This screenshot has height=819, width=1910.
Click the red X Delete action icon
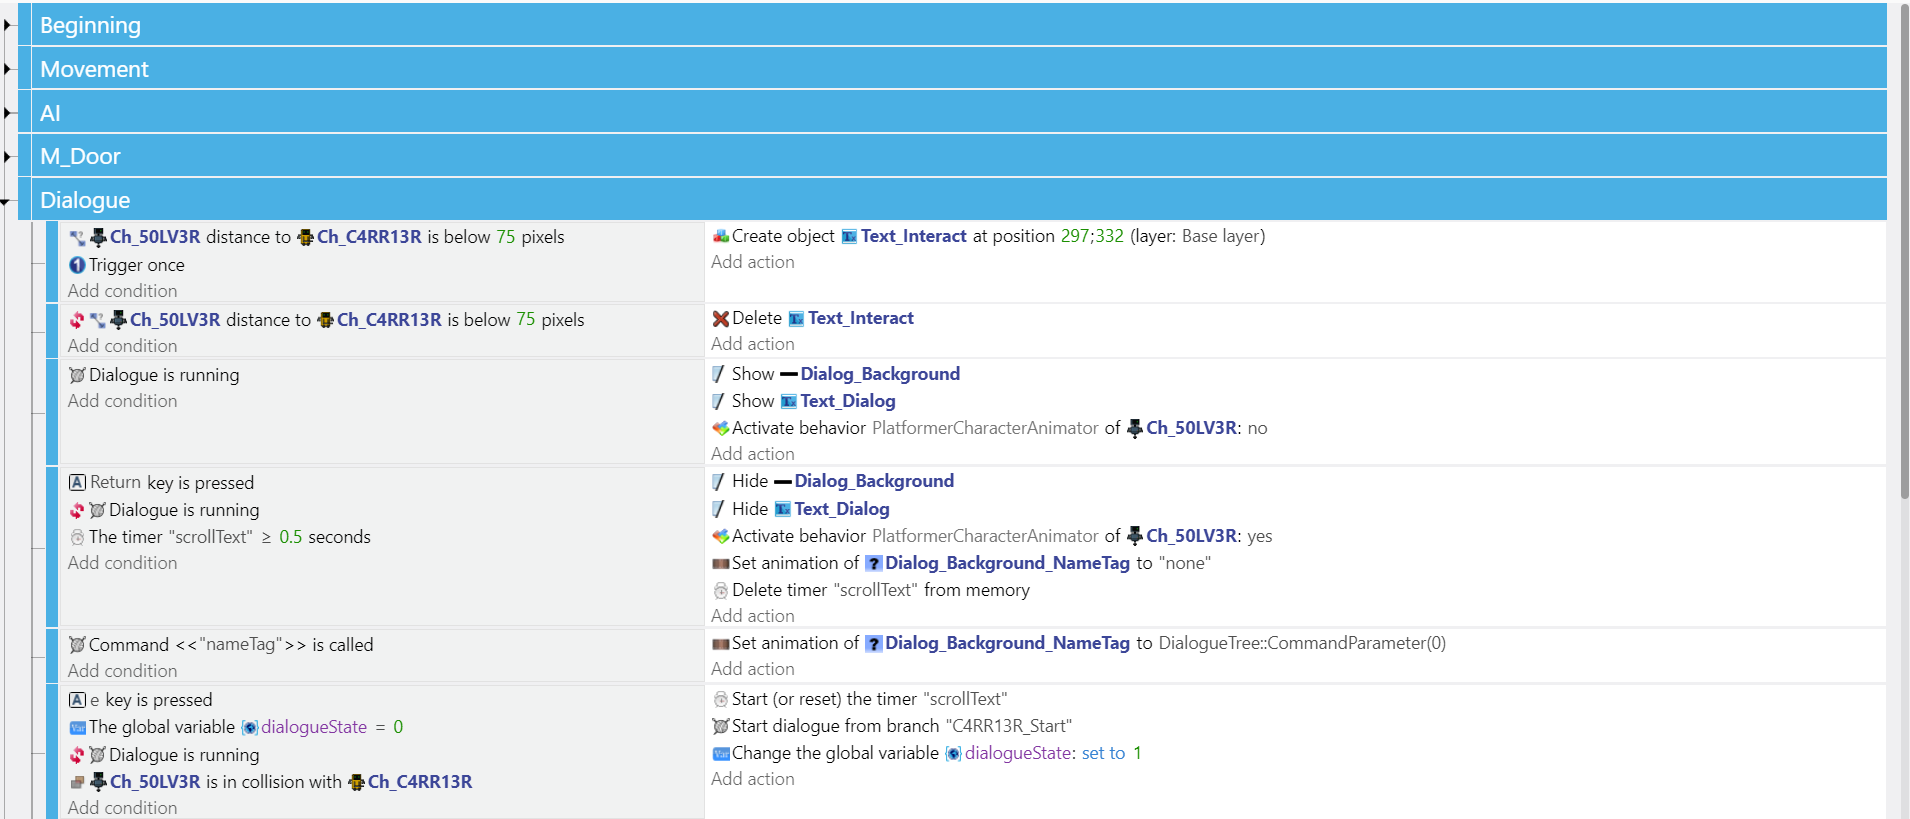(x=720, y=319)
